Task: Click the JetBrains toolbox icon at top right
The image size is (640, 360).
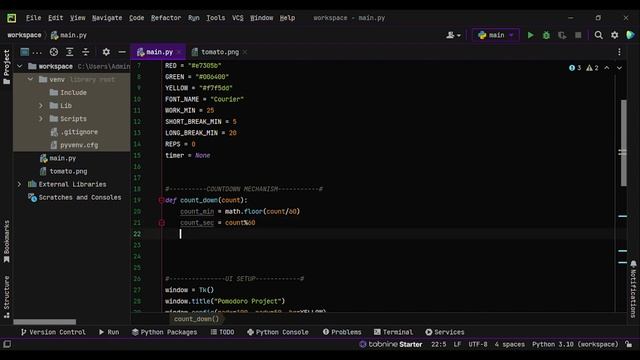Action: 630,35
